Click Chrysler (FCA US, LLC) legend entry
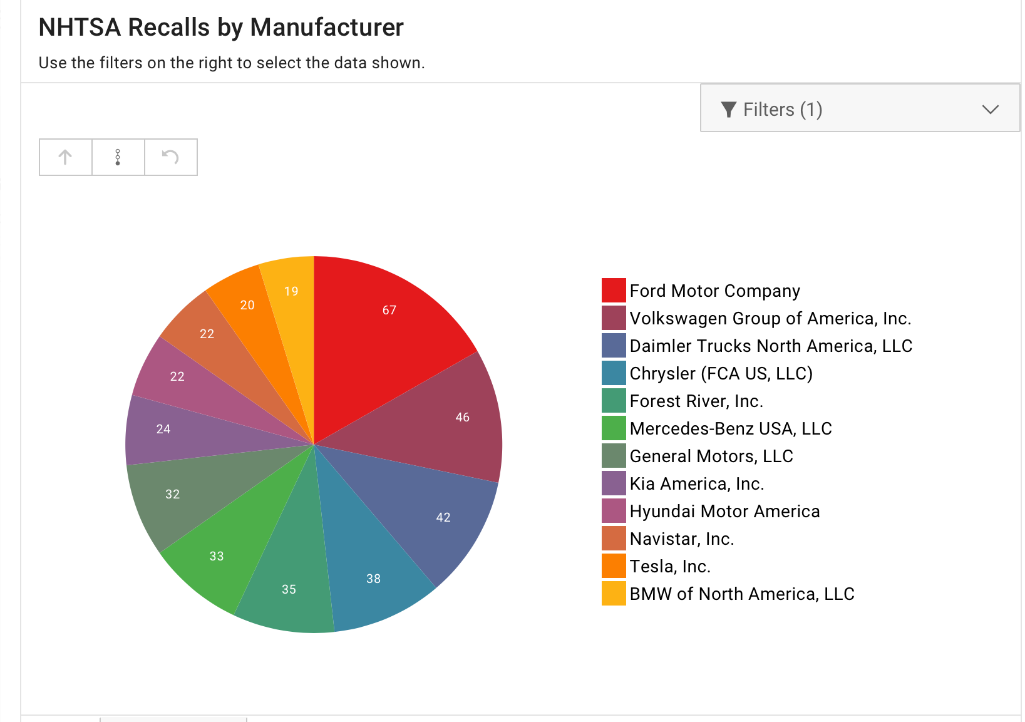 point(720,374)
